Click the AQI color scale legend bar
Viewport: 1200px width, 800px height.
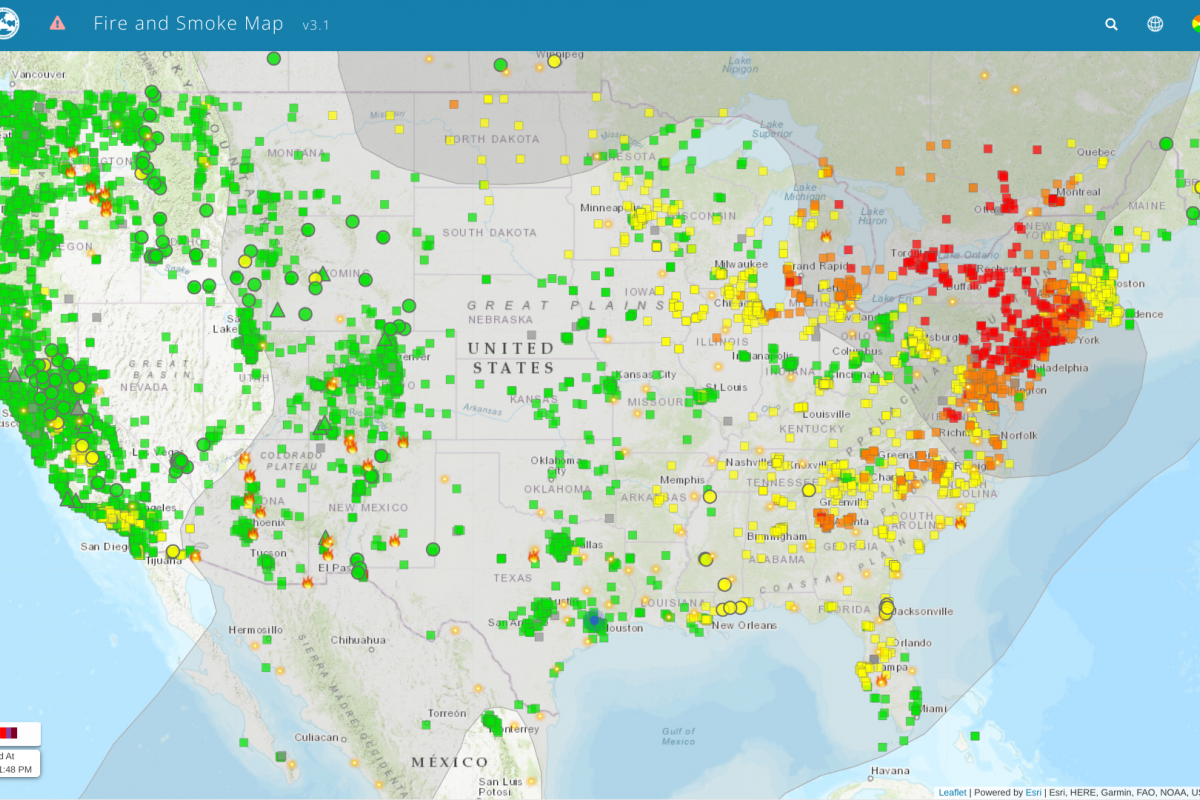click(x=10, y=733)
